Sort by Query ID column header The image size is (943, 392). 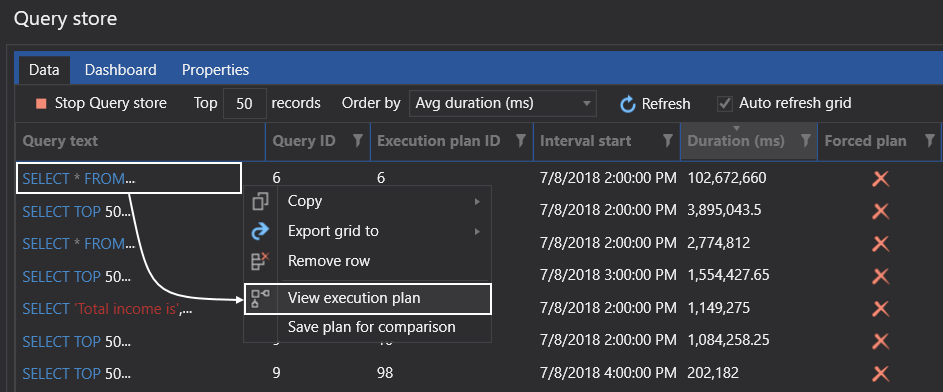click(x=304, y=141)
